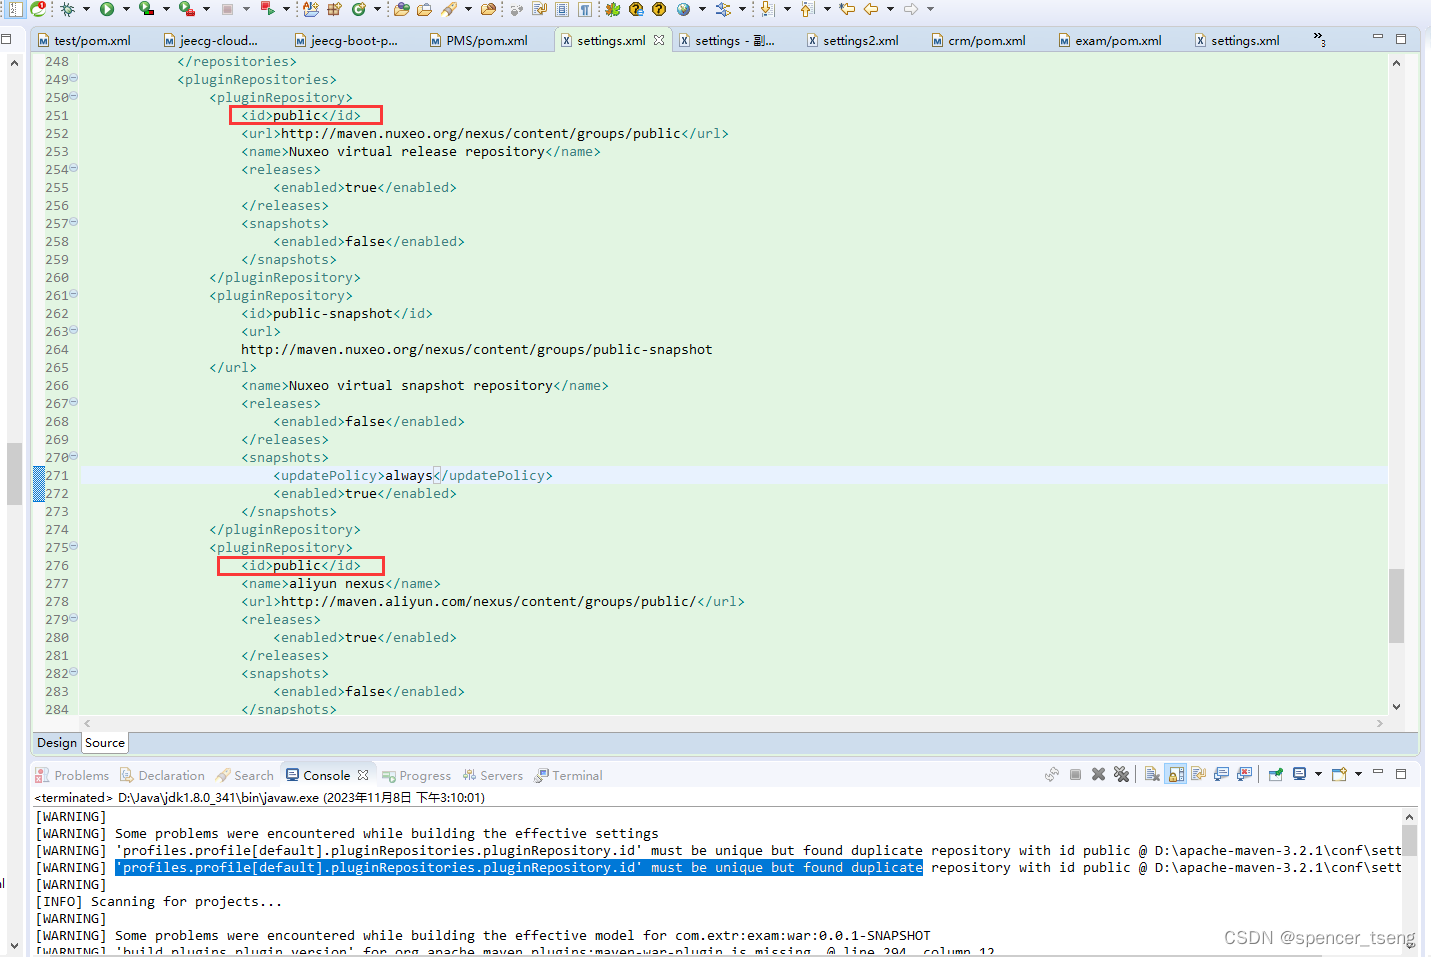Screen dimensions: 1431x957
Task: Open a web browser via the globe icon
Action: tap(683, 9)
